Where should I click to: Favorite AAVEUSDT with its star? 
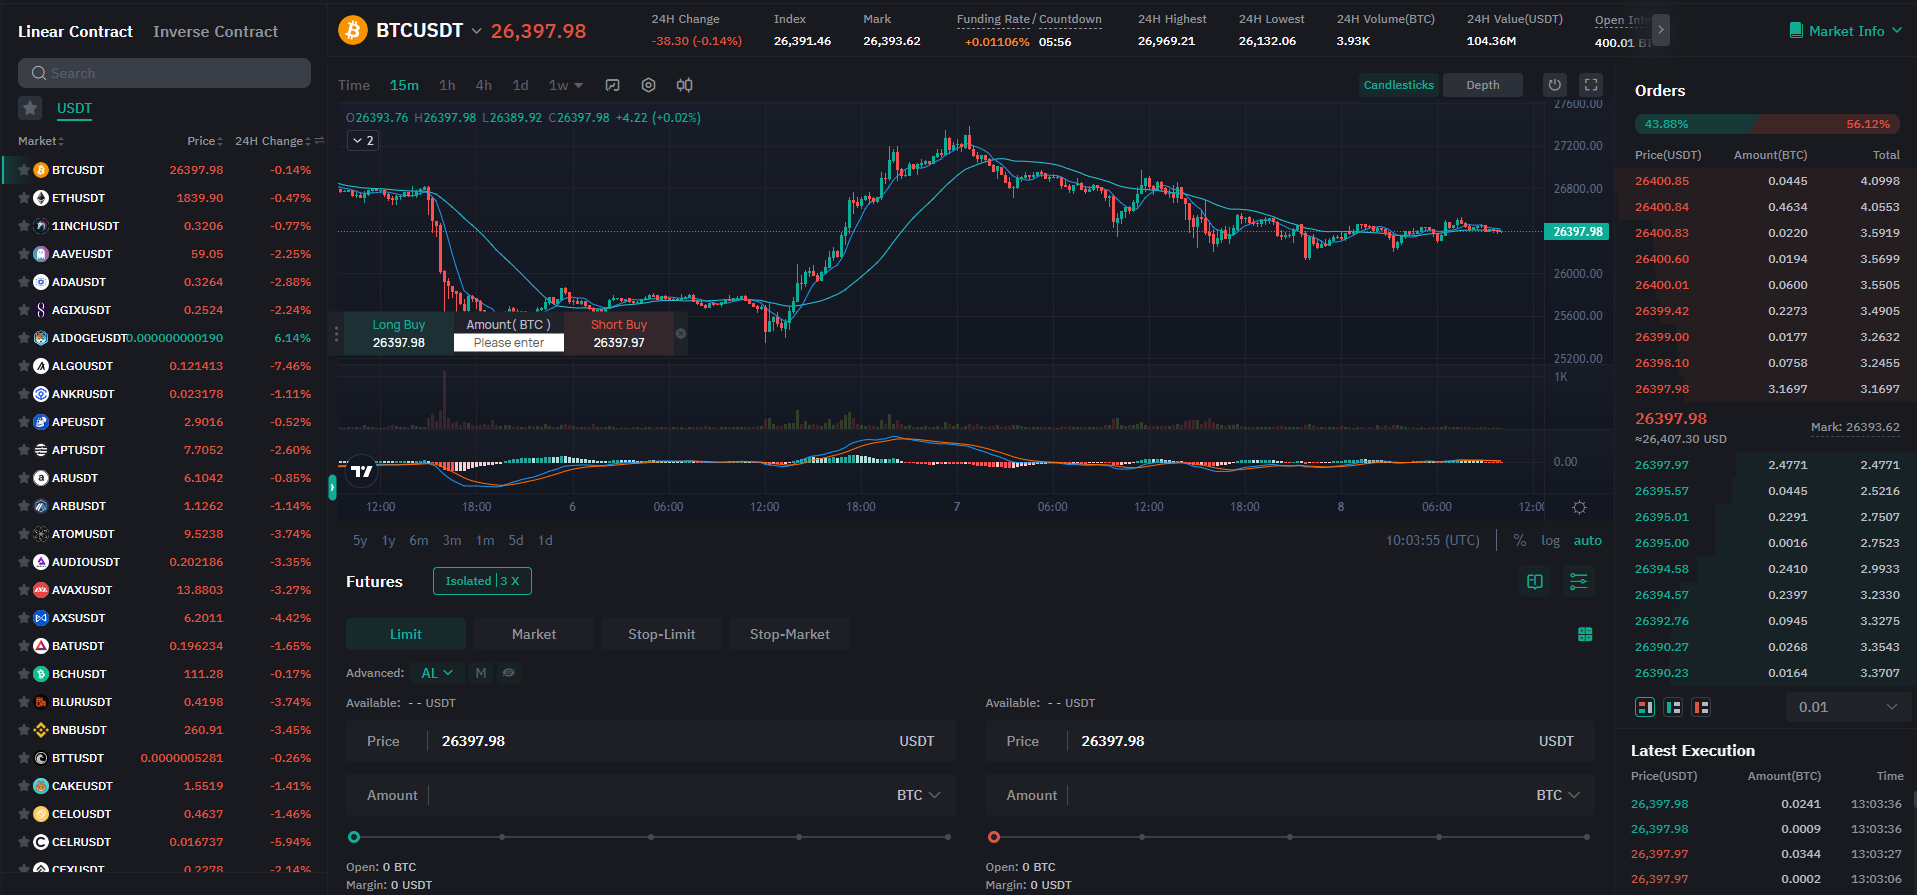coord(24,254)
